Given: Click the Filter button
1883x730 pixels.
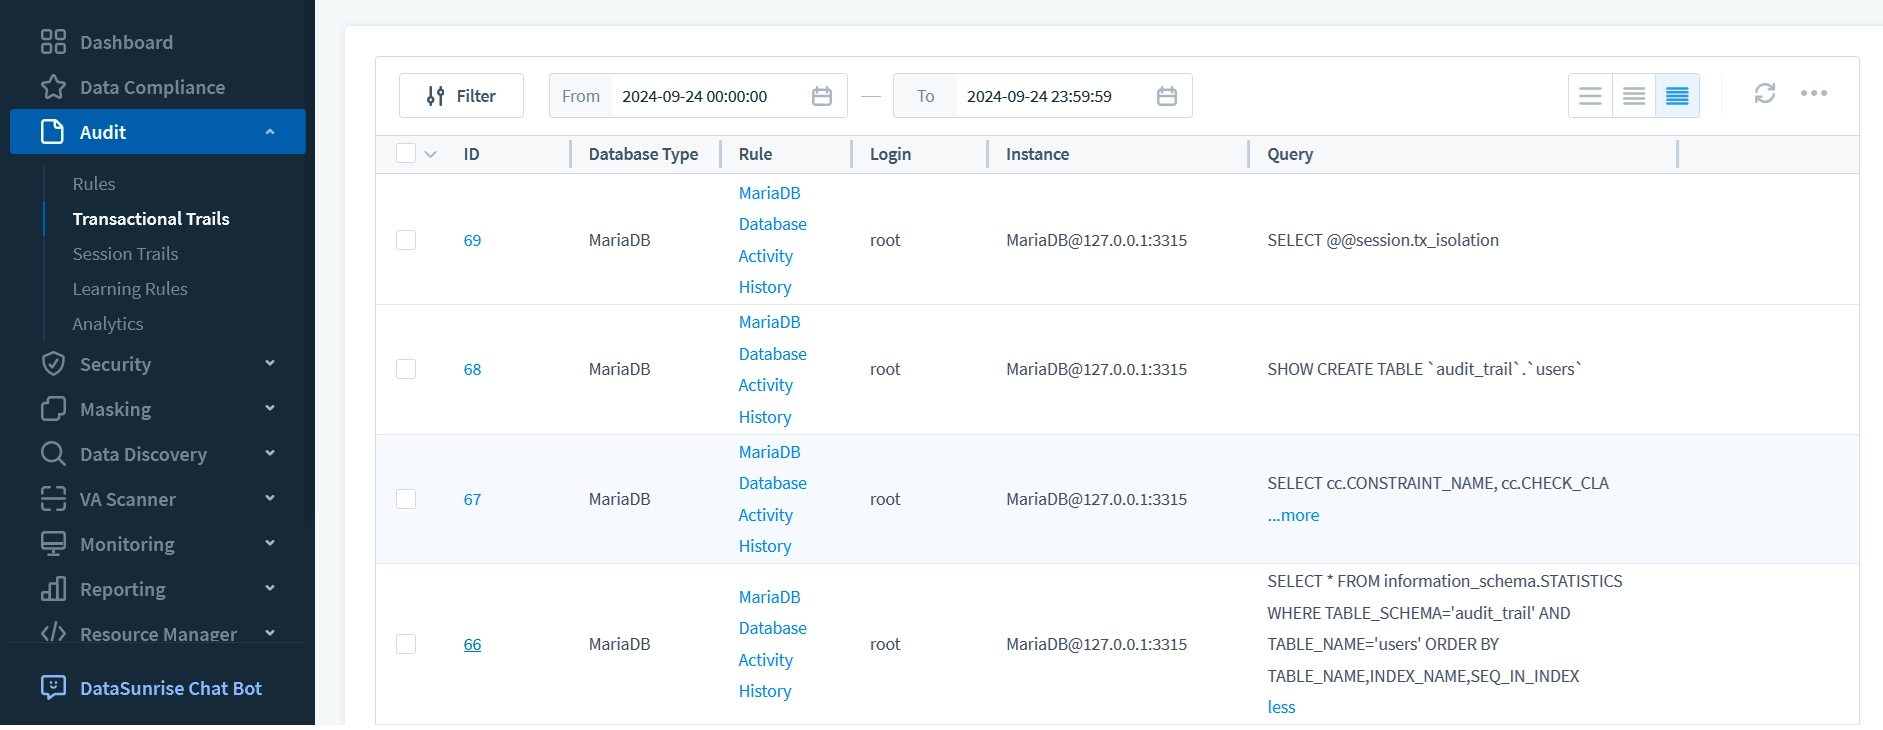Looking at the screenshot, I should pos(461,96).
